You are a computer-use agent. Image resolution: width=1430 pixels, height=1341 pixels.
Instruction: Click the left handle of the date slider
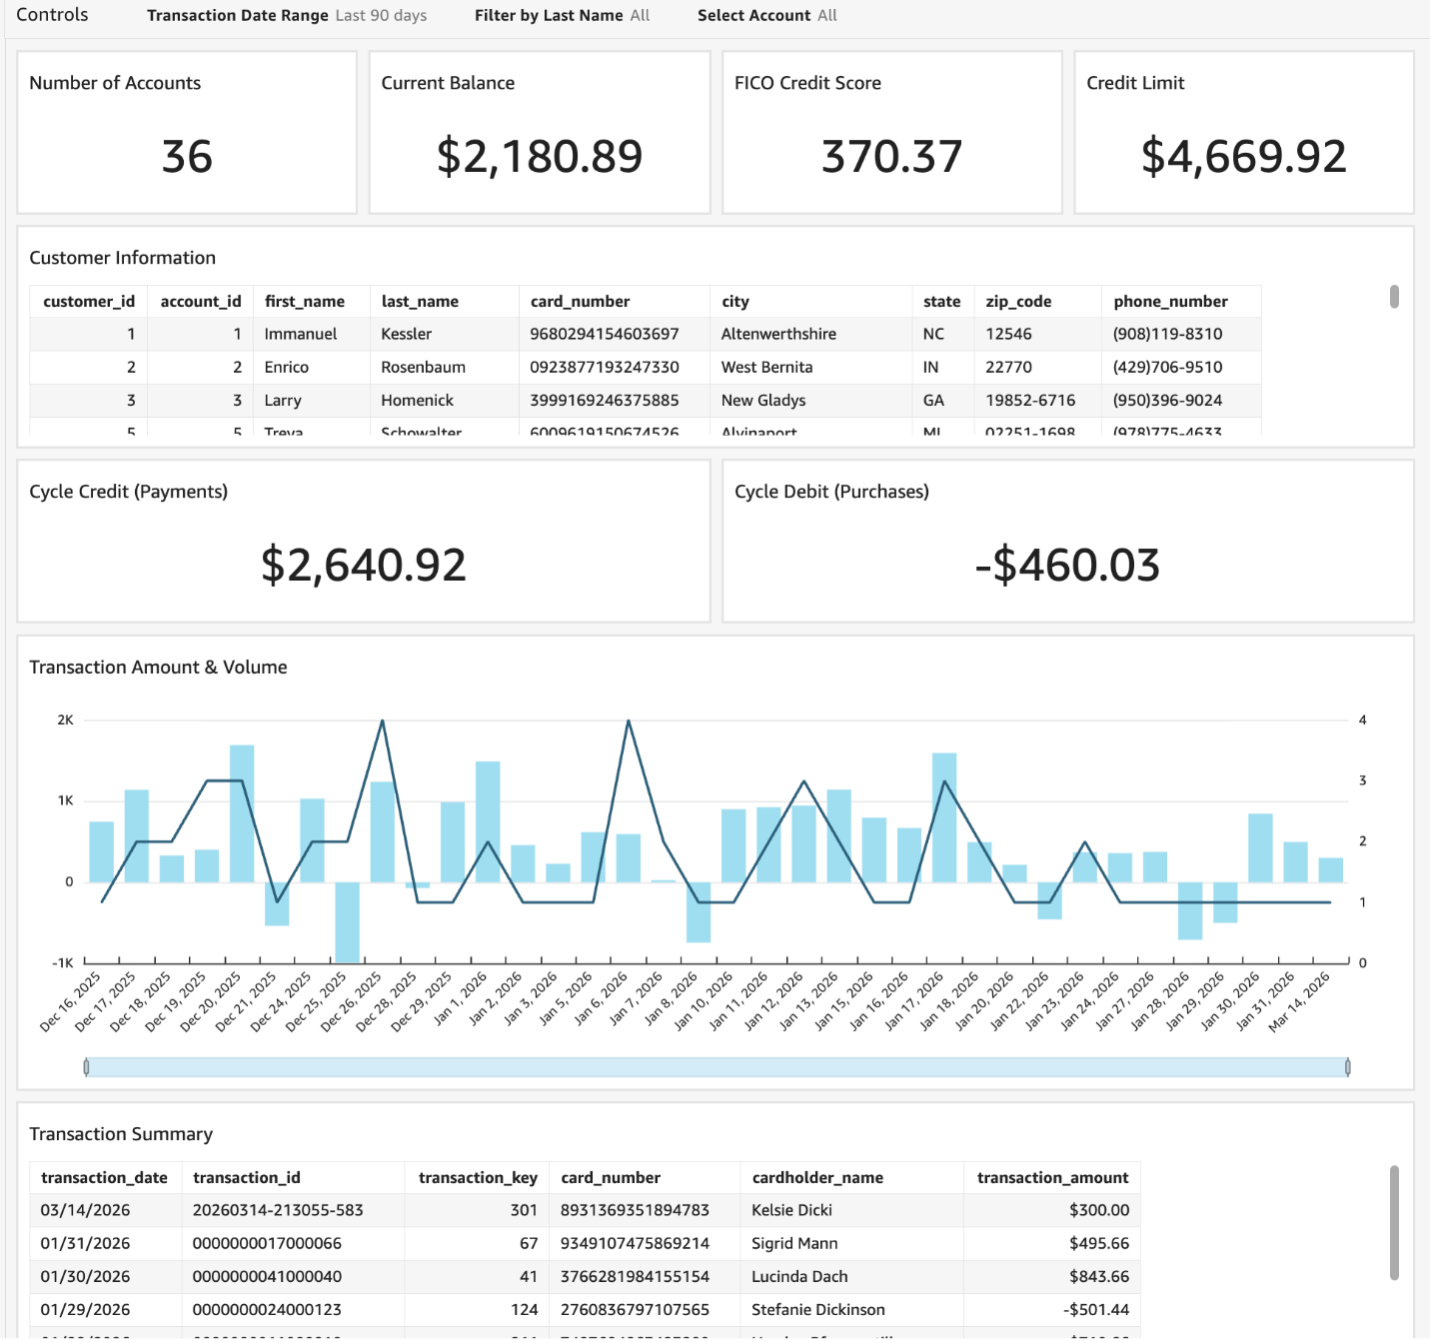[86, 1067]
